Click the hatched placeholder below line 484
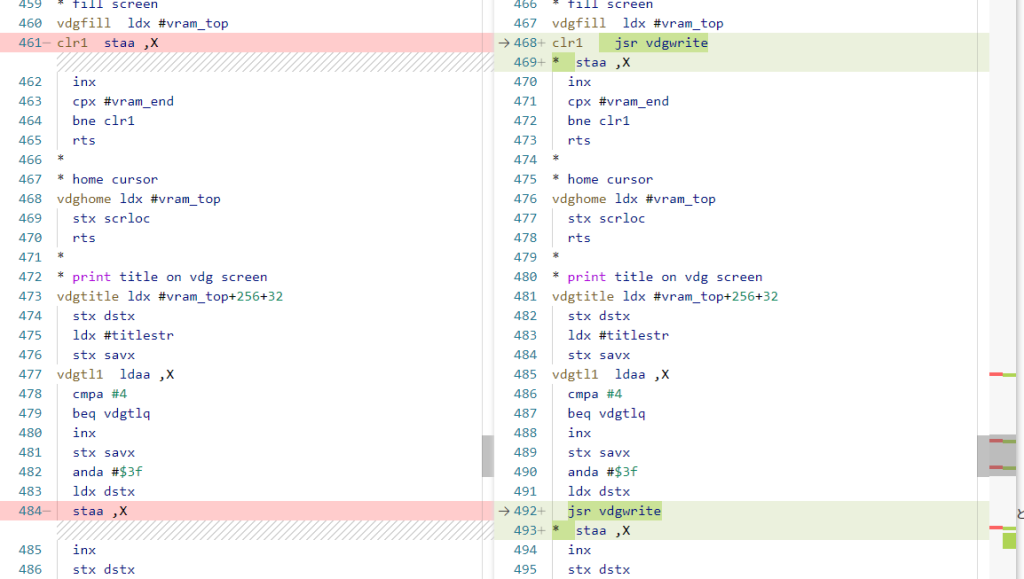 (268, 530)
